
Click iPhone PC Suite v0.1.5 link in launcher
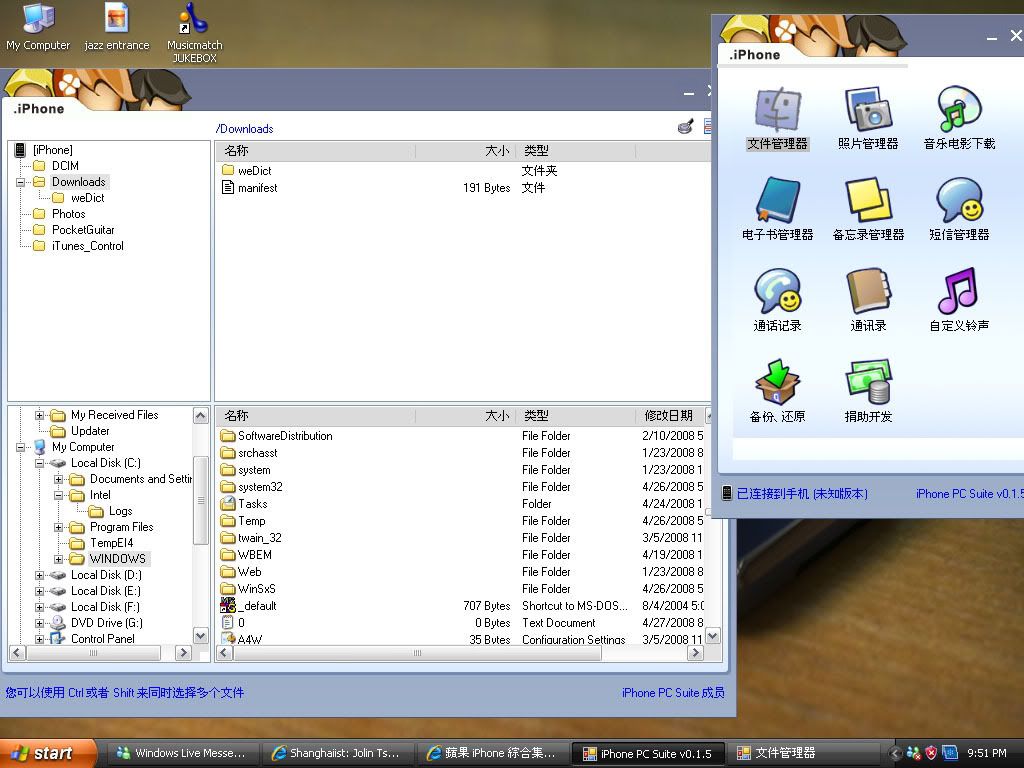(969, 494)
